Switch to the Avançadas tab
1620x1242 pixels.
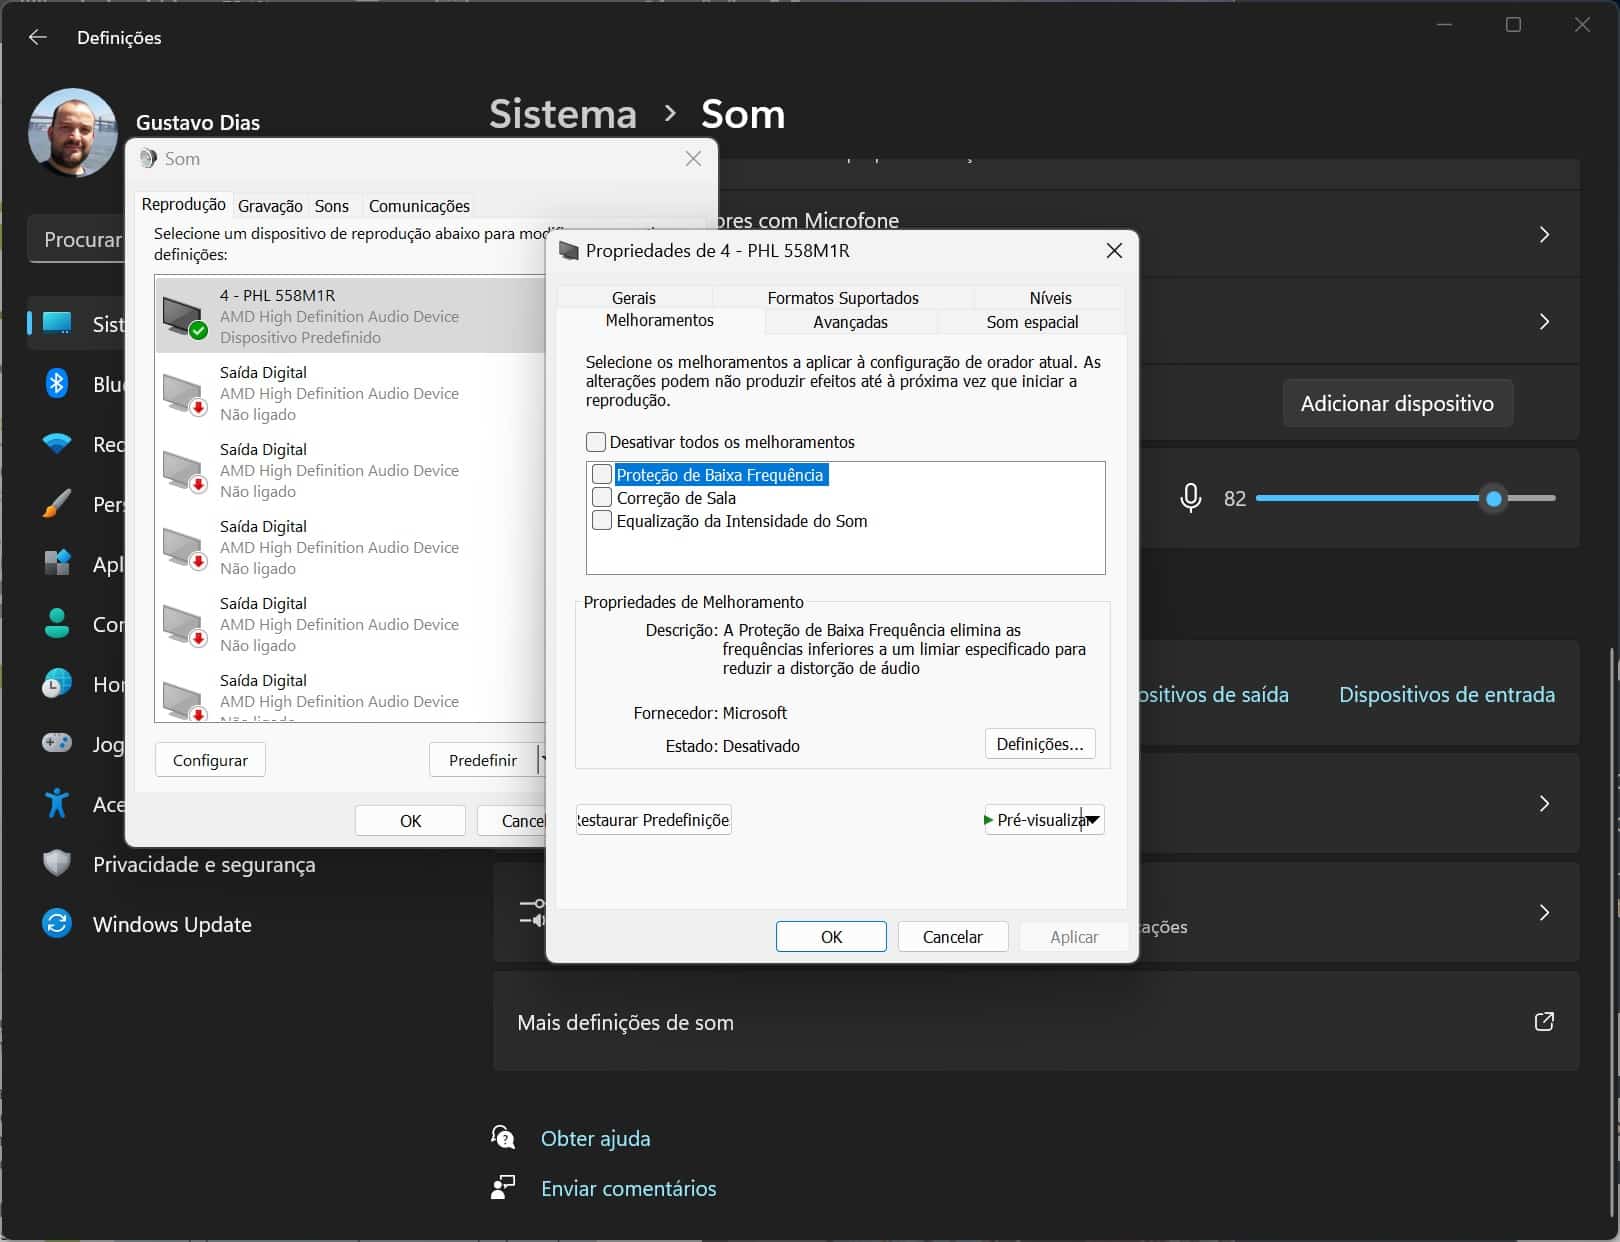[x=850, y=322]
